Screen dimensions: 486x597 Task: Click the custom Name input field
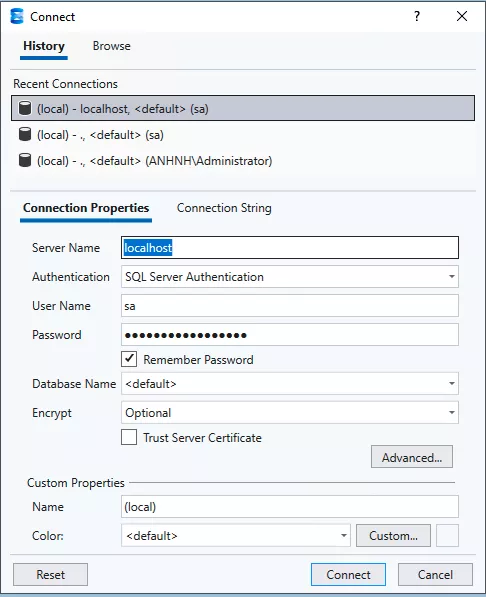click(290, 507)
